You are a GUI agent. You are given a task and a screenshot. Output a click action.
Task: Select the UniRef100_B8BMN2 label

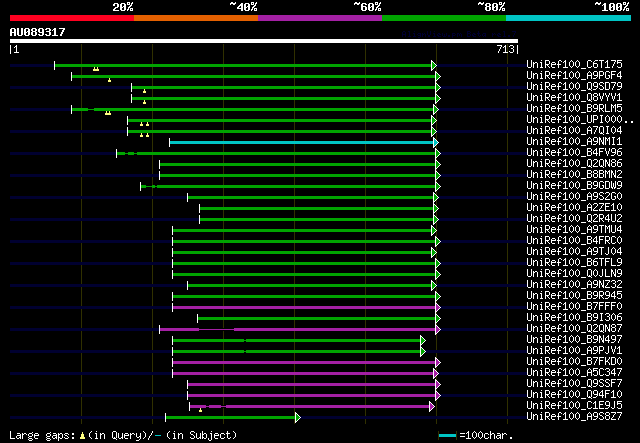click(x=574, y=174)
